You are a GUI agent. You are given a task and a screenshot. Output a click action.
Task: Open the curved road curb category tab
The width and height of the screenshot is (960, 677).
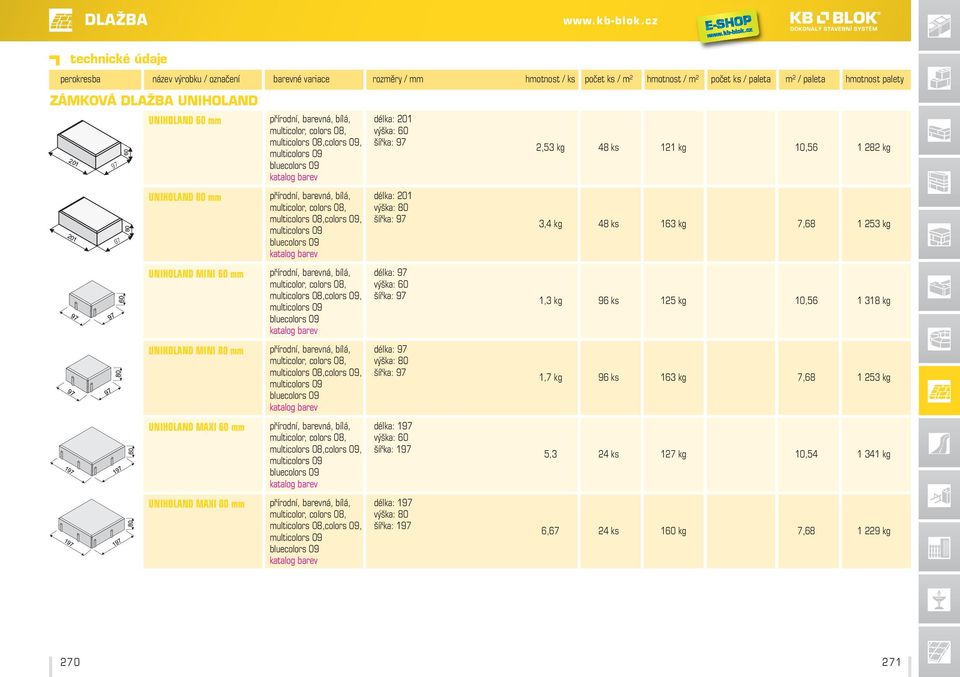coord(939,443)
